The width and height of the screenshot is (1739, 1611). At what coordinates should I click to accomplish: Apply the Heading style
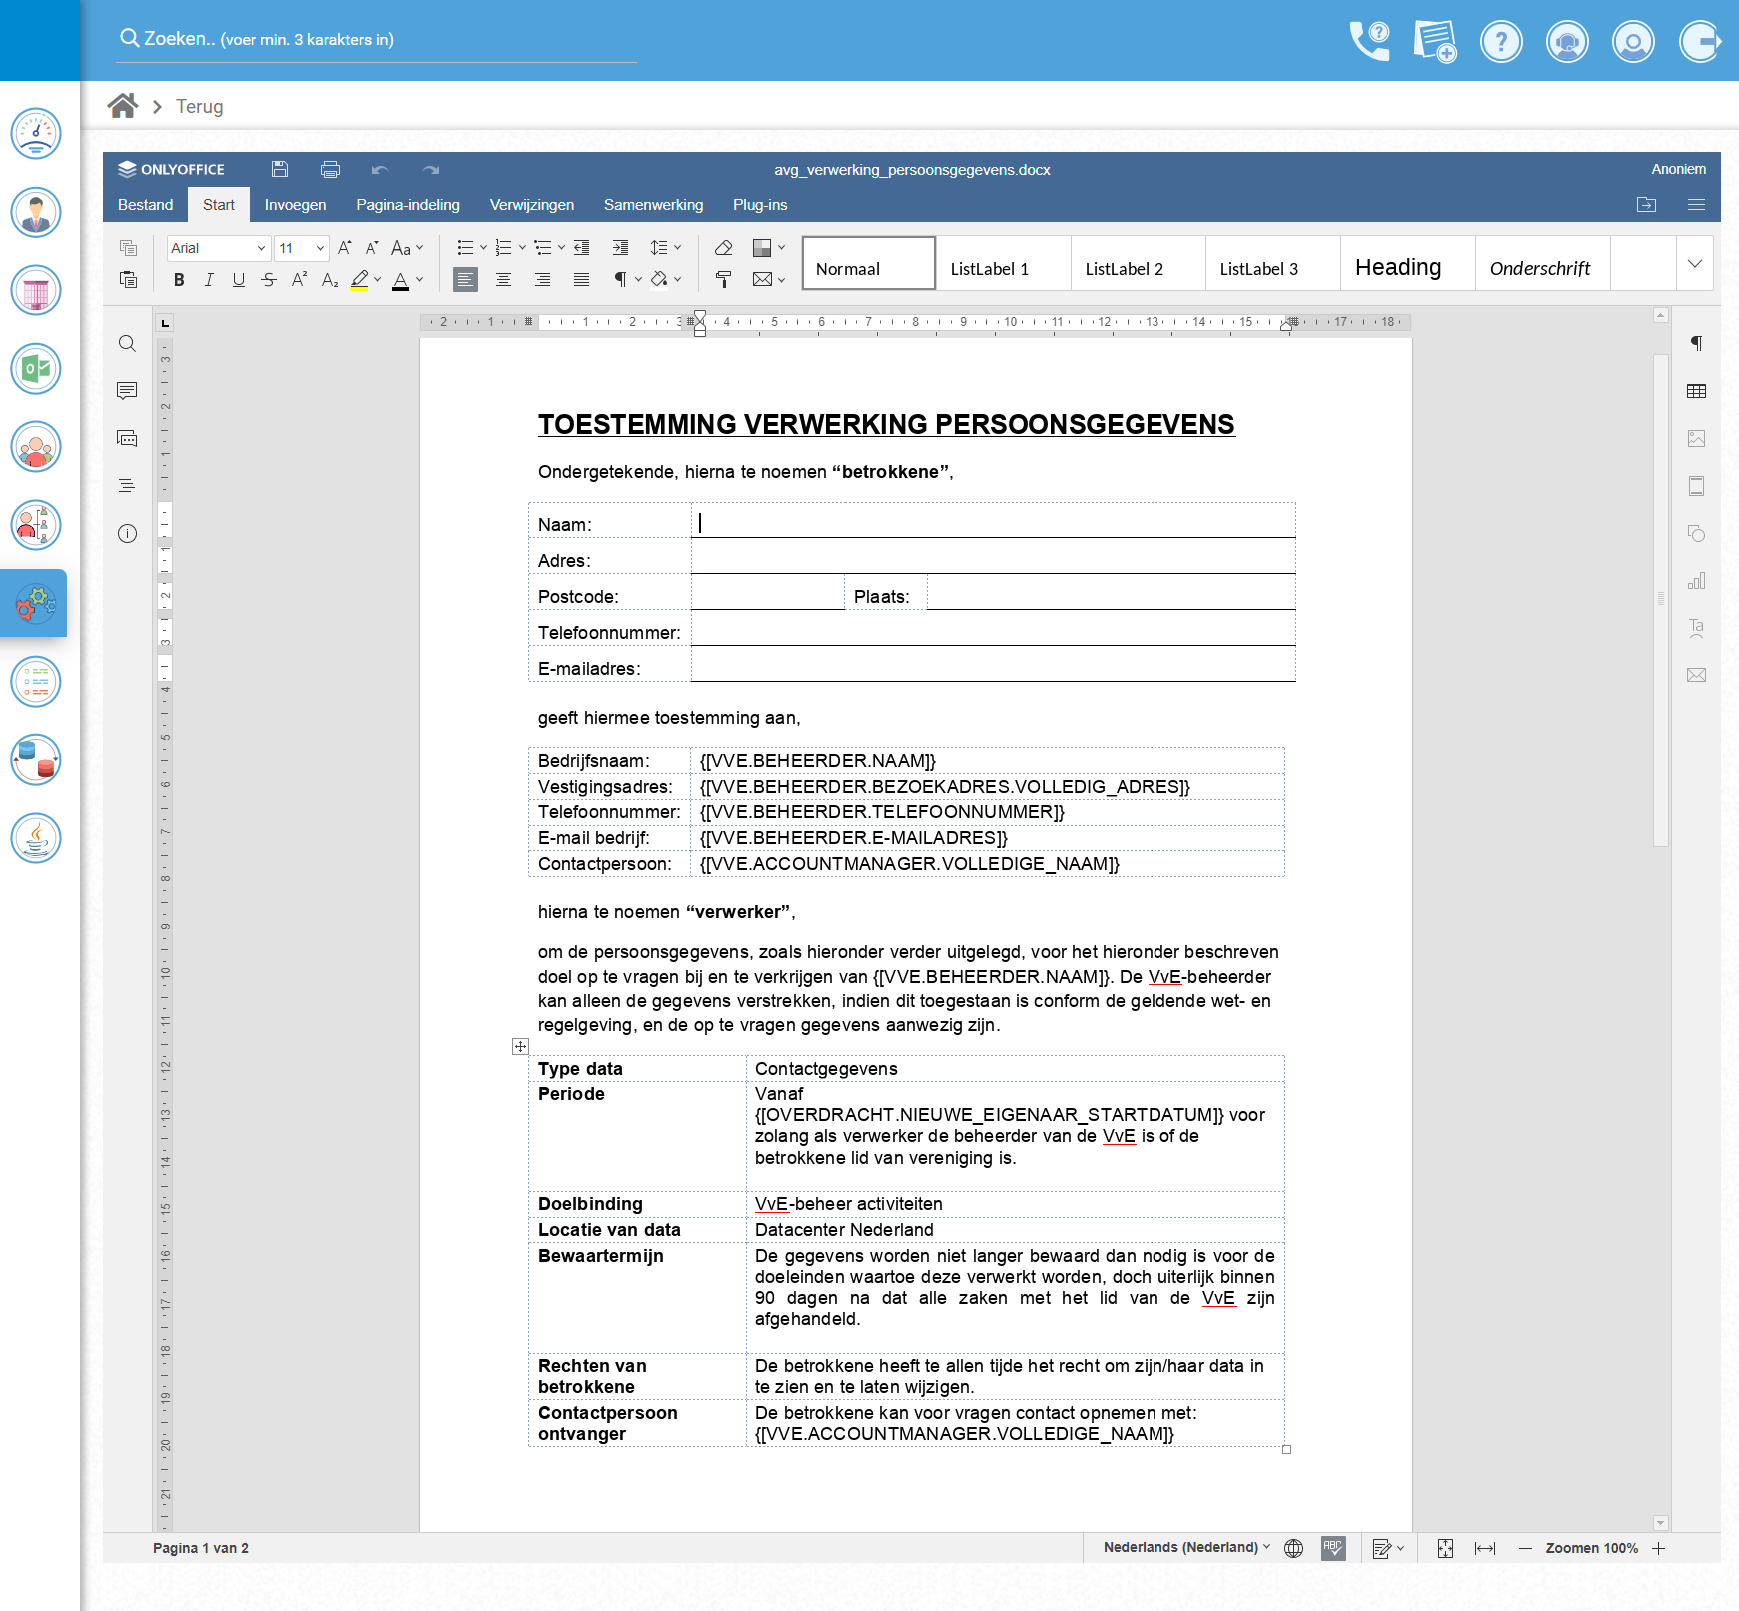coord(1407,264)
